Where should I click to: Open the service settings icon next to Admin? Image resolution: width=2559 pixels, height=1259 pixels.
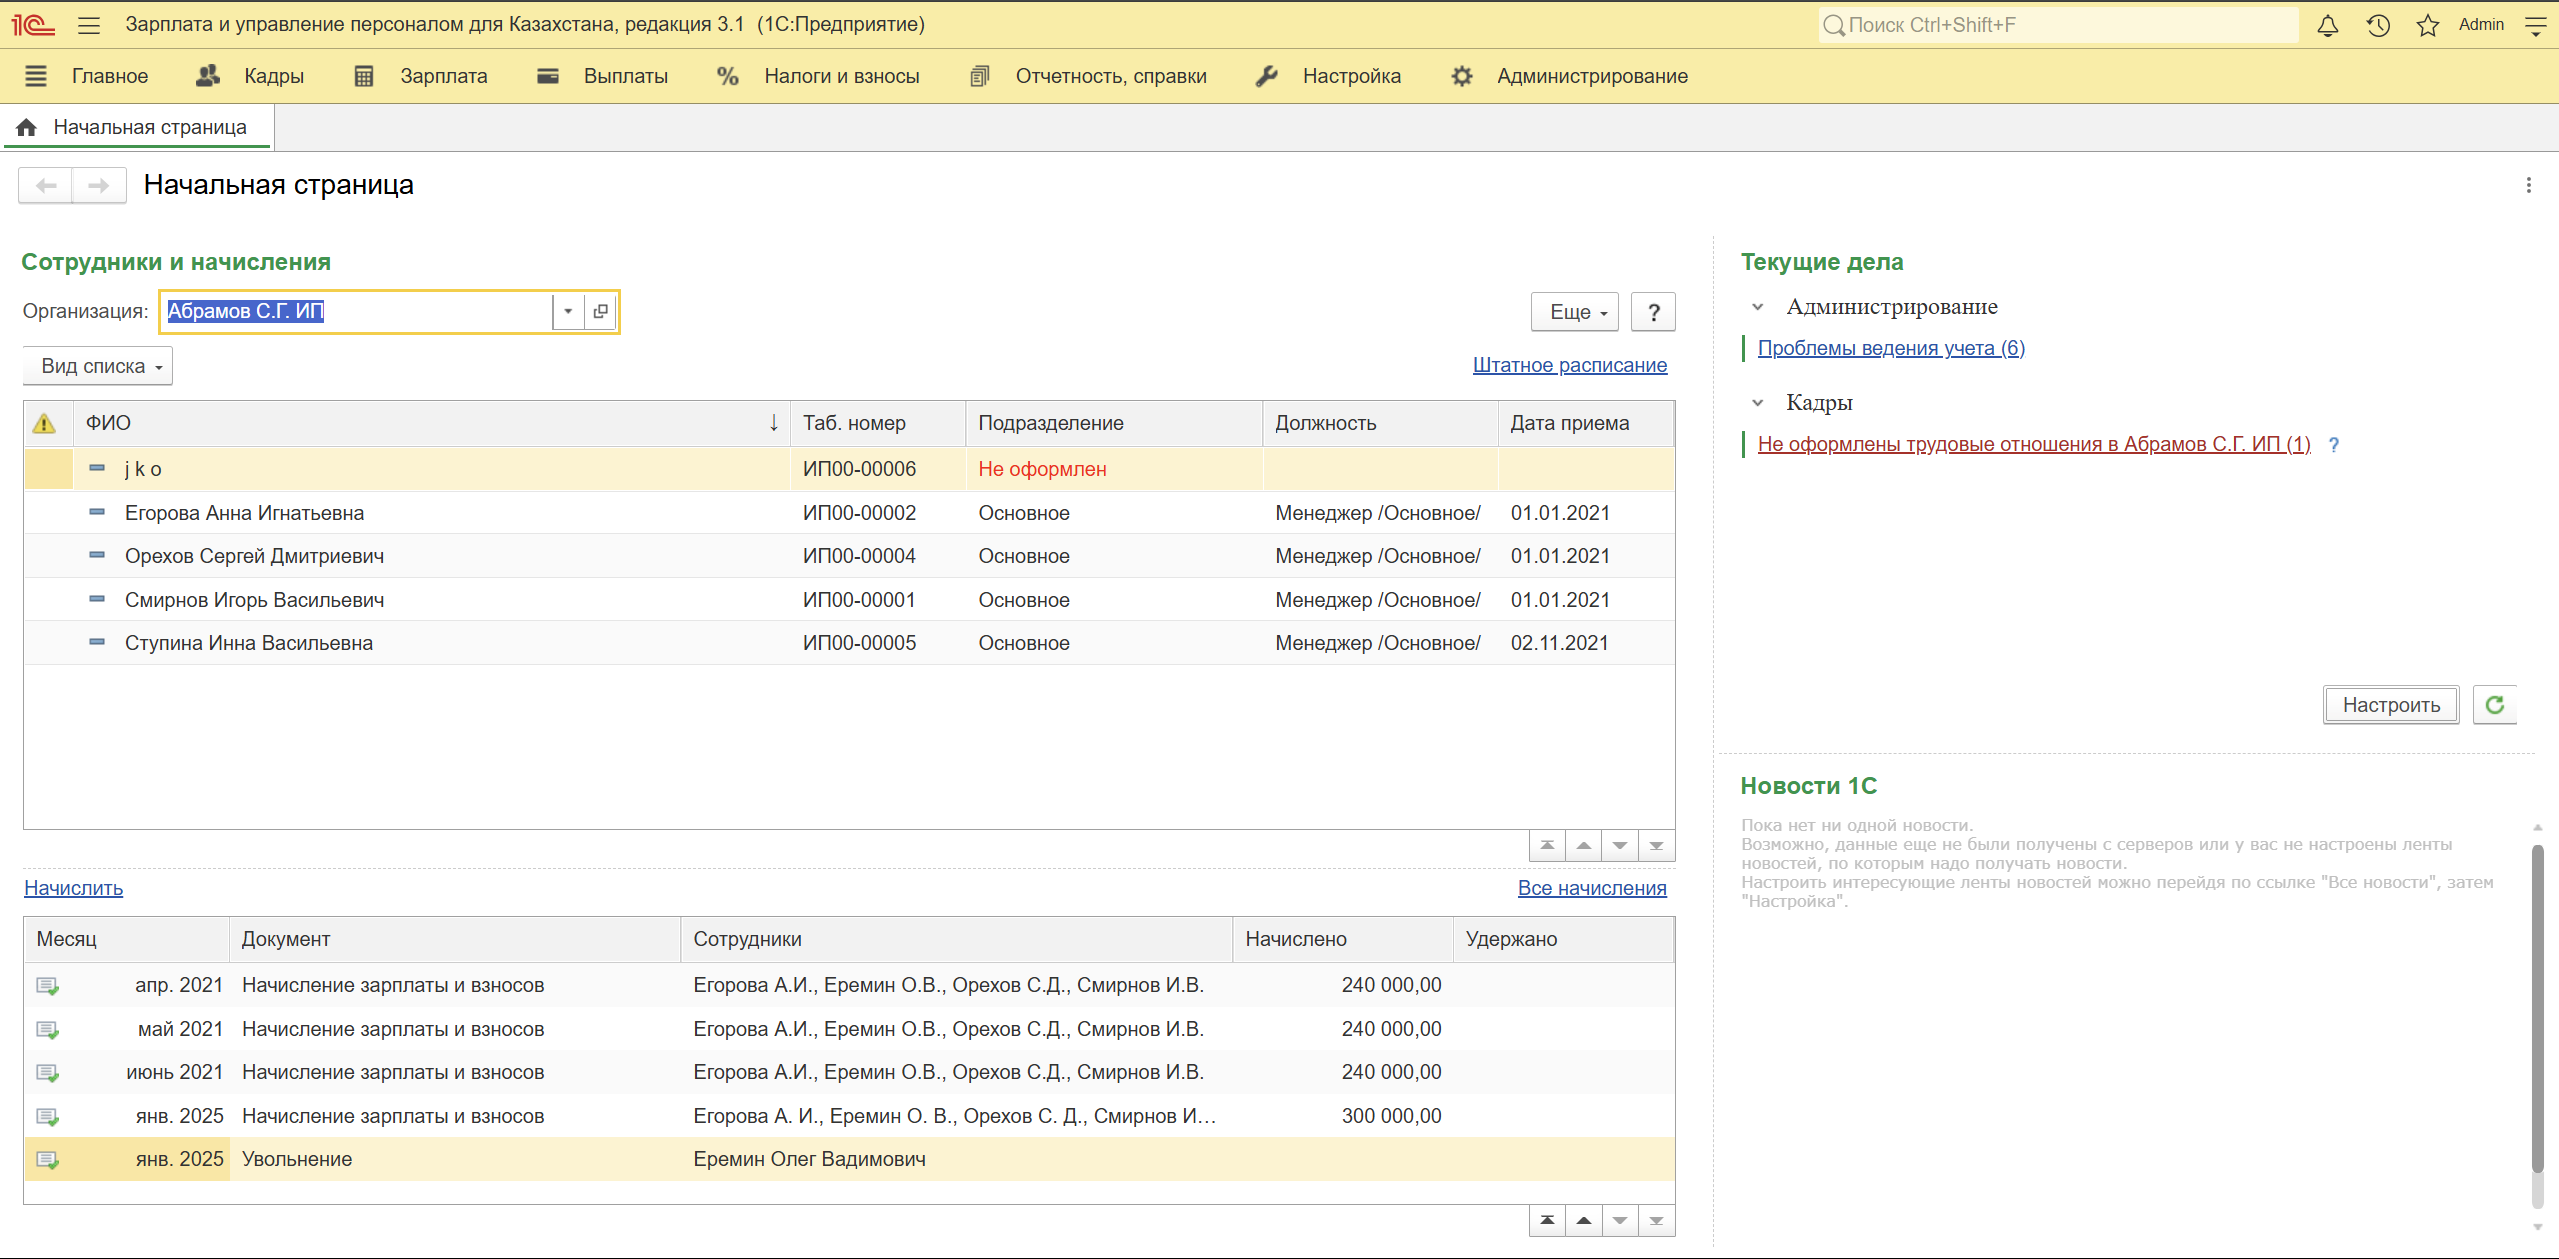(x=2536, y=25)
